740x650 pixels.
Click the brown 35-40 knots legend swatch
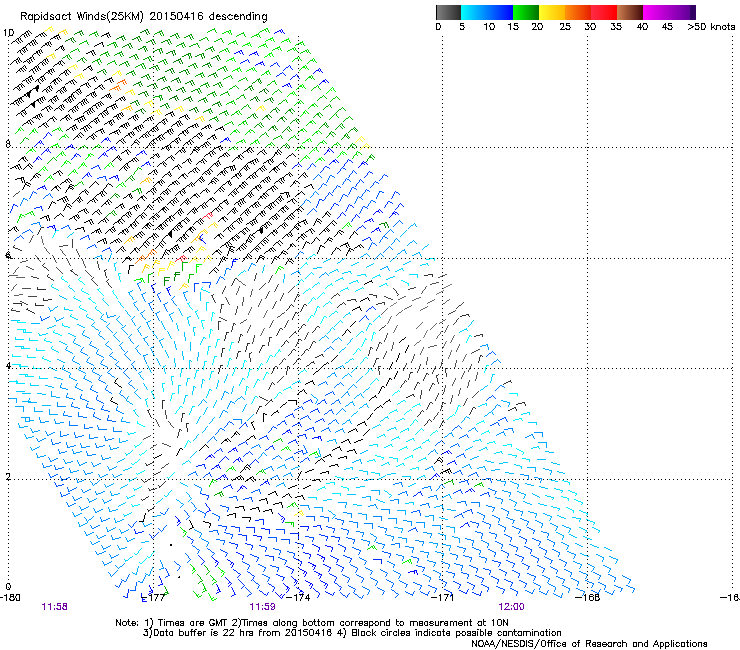point(630,12)
